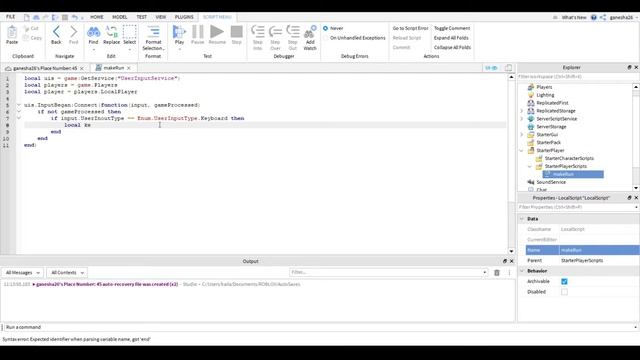
Task: Click the Add Watch icon
Action: click(310, 32)
